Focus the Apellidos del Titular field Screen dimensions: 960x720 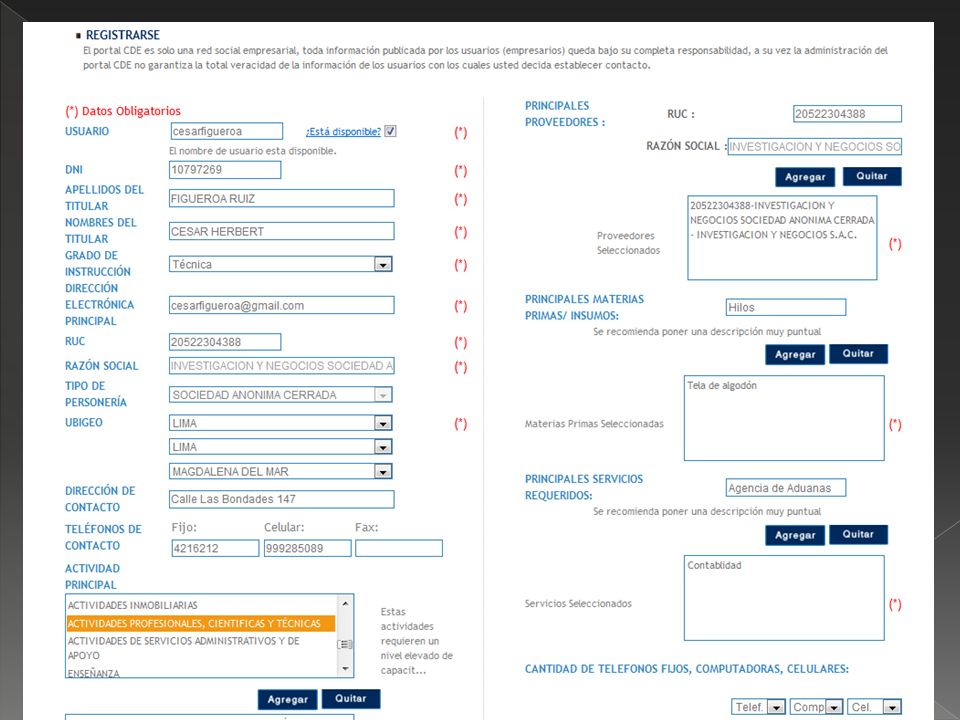282,198
